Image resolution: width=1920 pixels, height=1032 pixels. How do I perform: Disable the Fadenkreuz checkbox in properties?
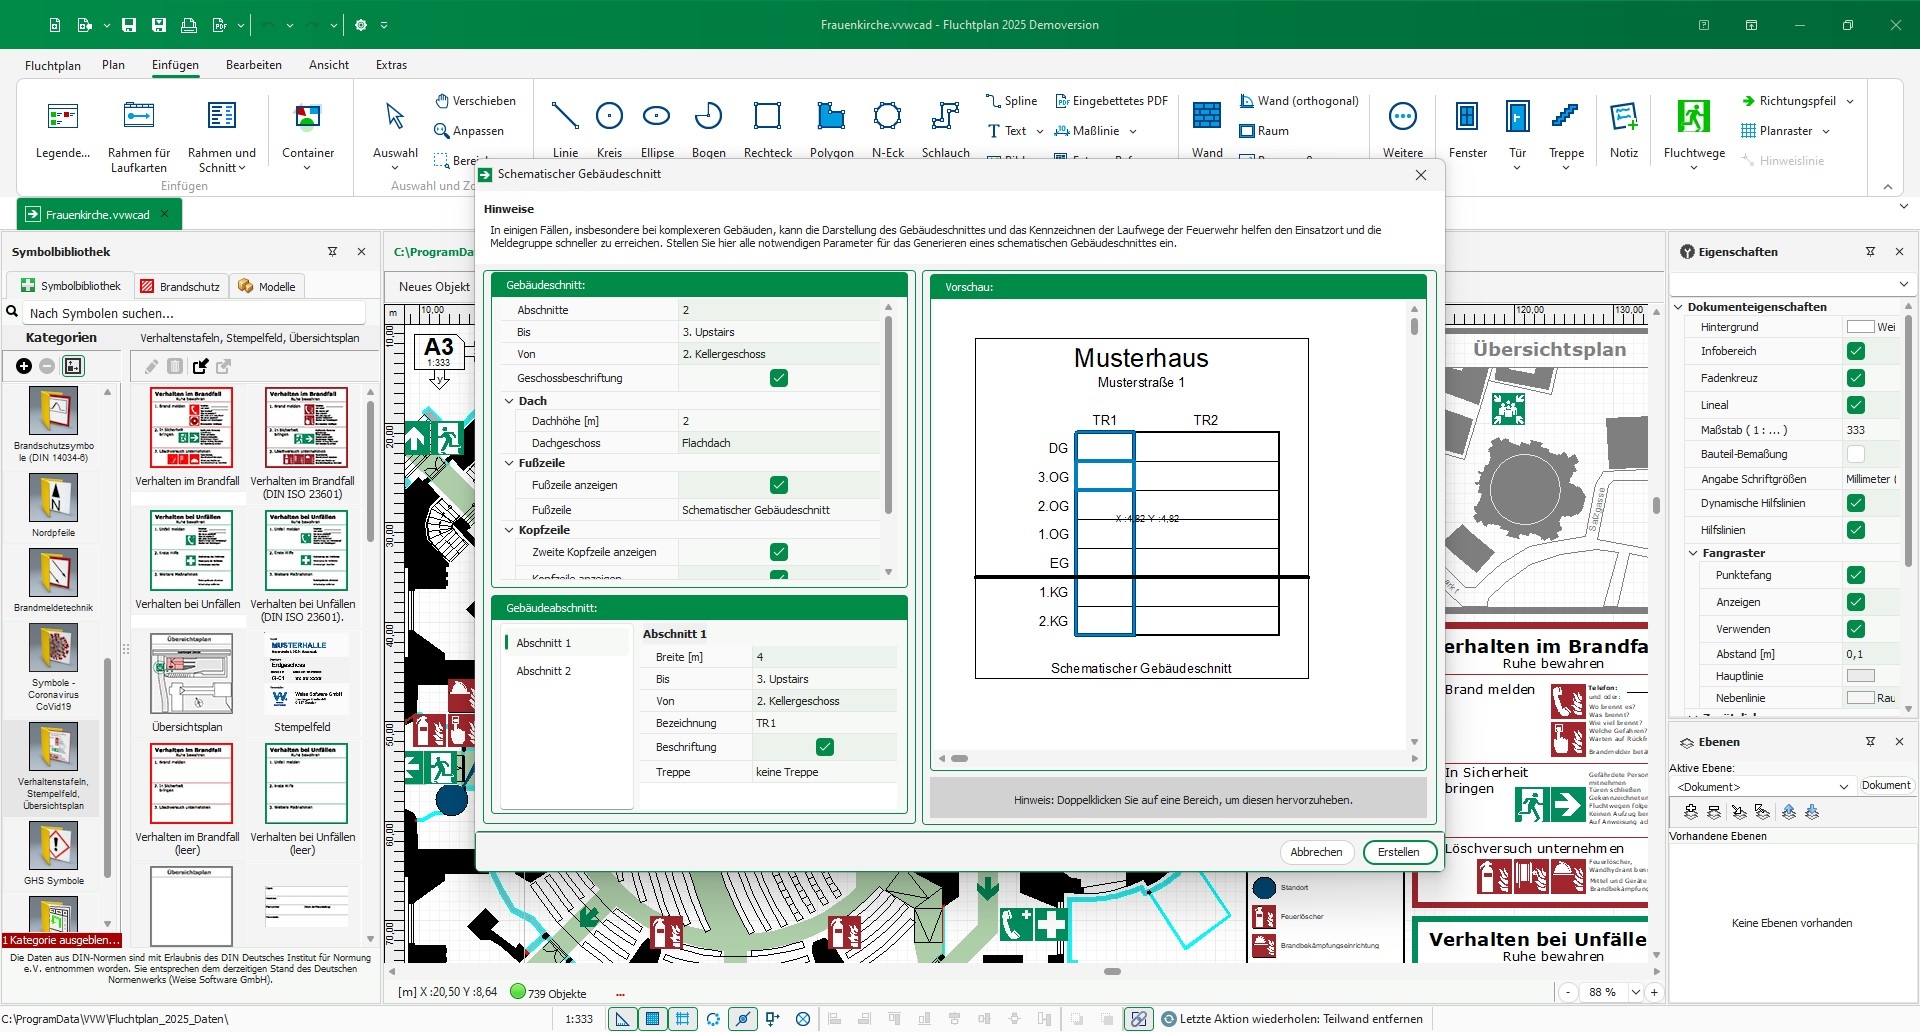coord(1856,378)
